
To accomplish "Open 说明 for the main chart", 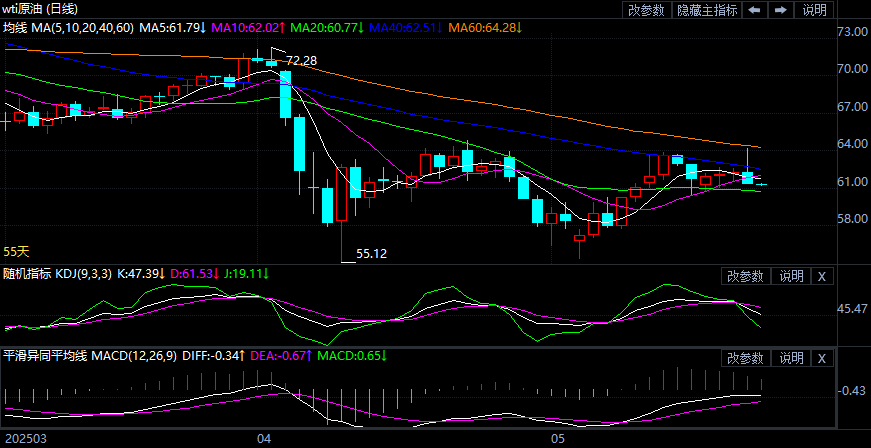I will pyautogui.click(x=815, y=9).
